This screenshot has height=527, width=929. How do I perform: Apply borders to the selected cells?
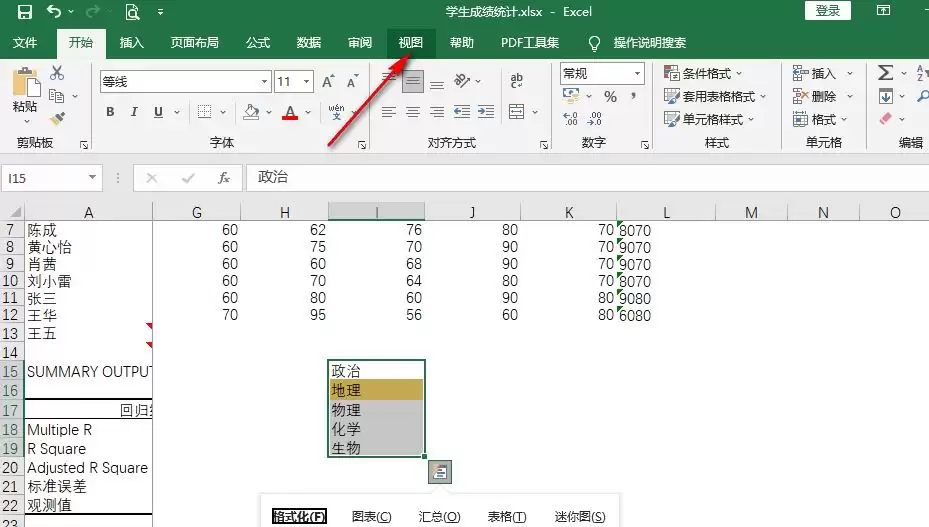click(204, 111)
